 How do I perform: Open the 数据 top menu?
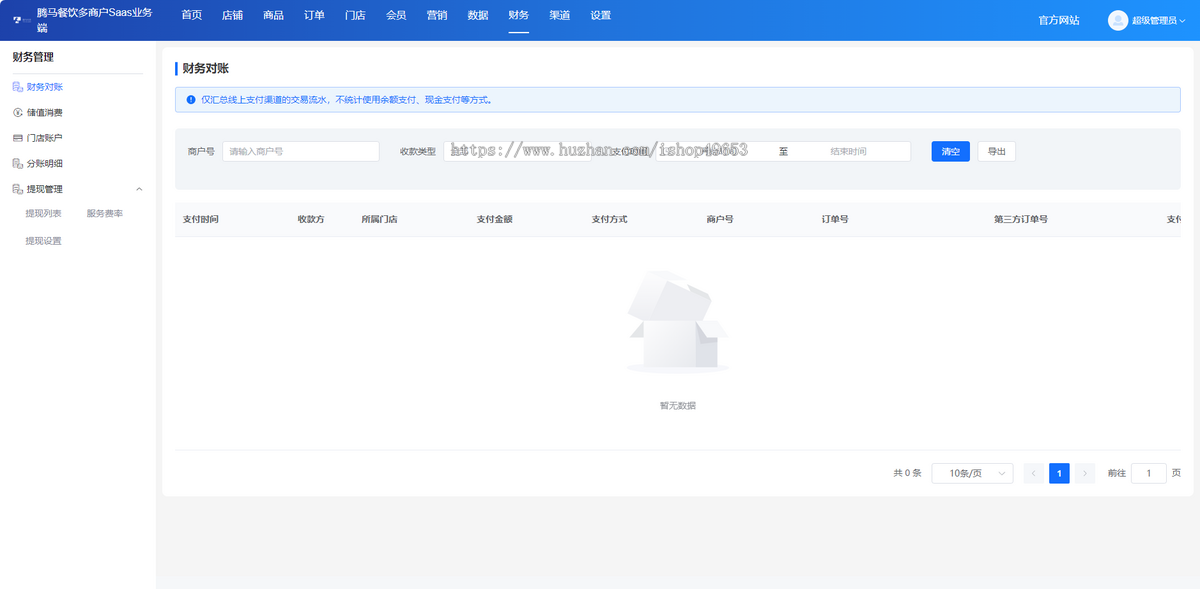pyautogui.click(x=478, y=15)
